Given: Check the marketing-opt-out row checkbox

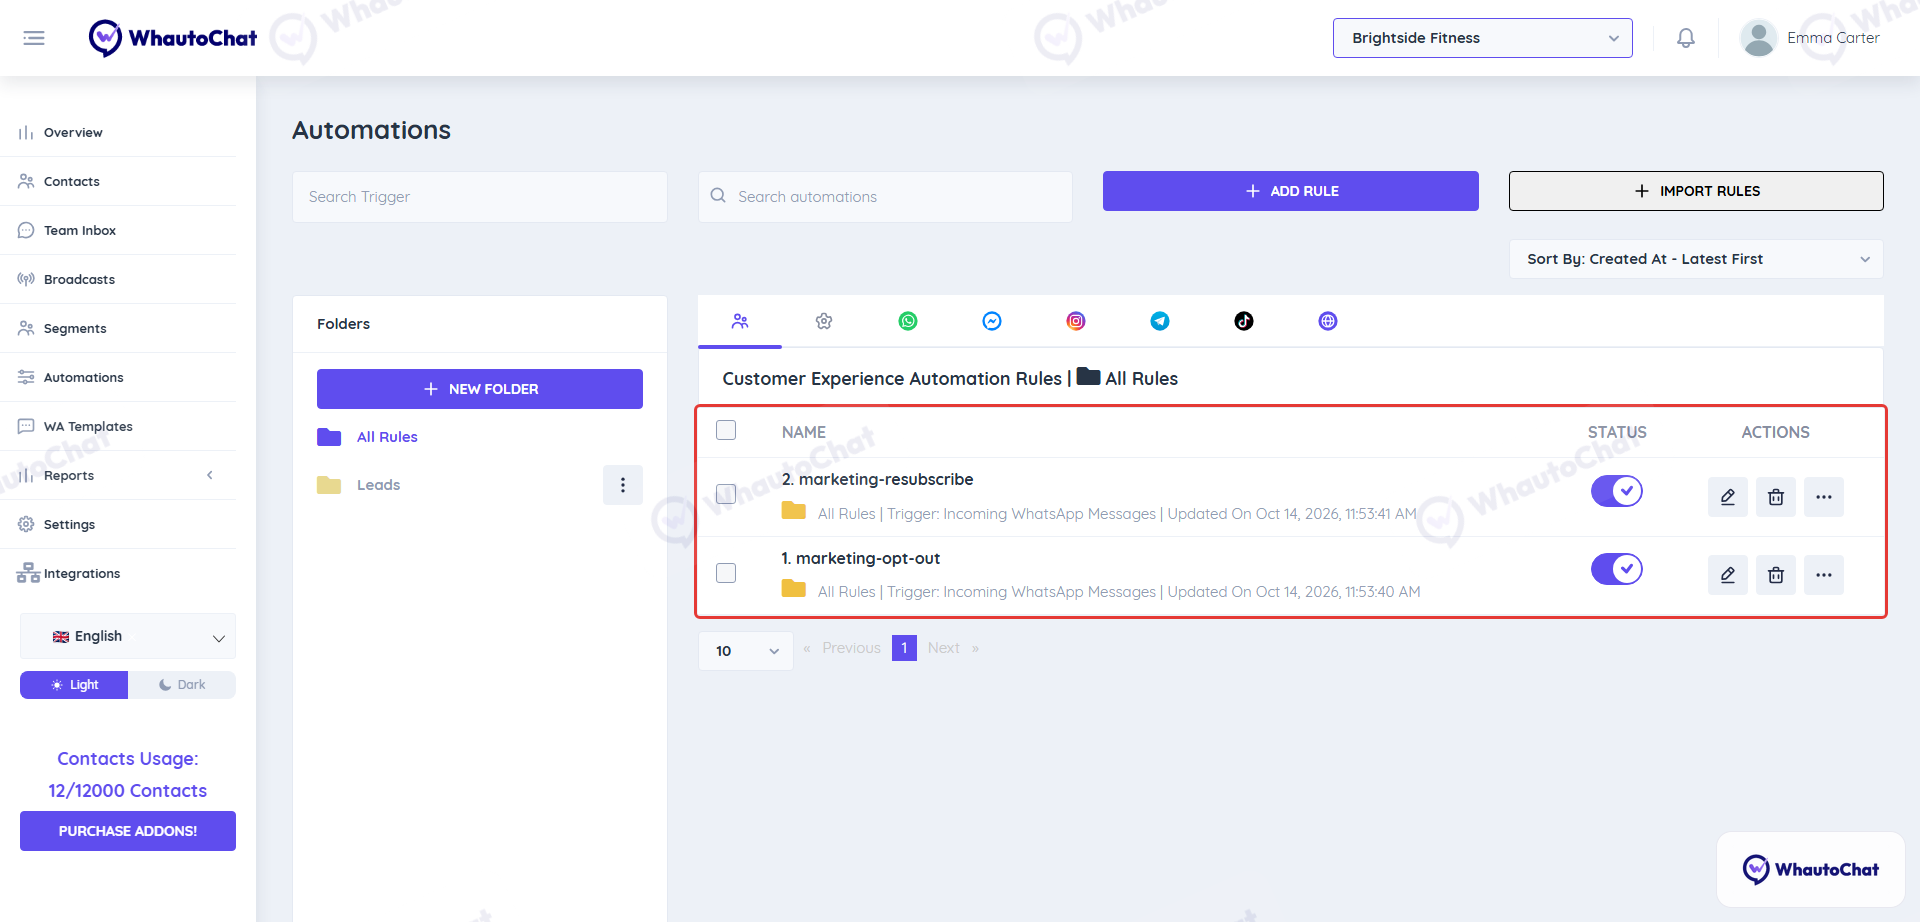Looking at the screenshot, I should pos(726,573).
